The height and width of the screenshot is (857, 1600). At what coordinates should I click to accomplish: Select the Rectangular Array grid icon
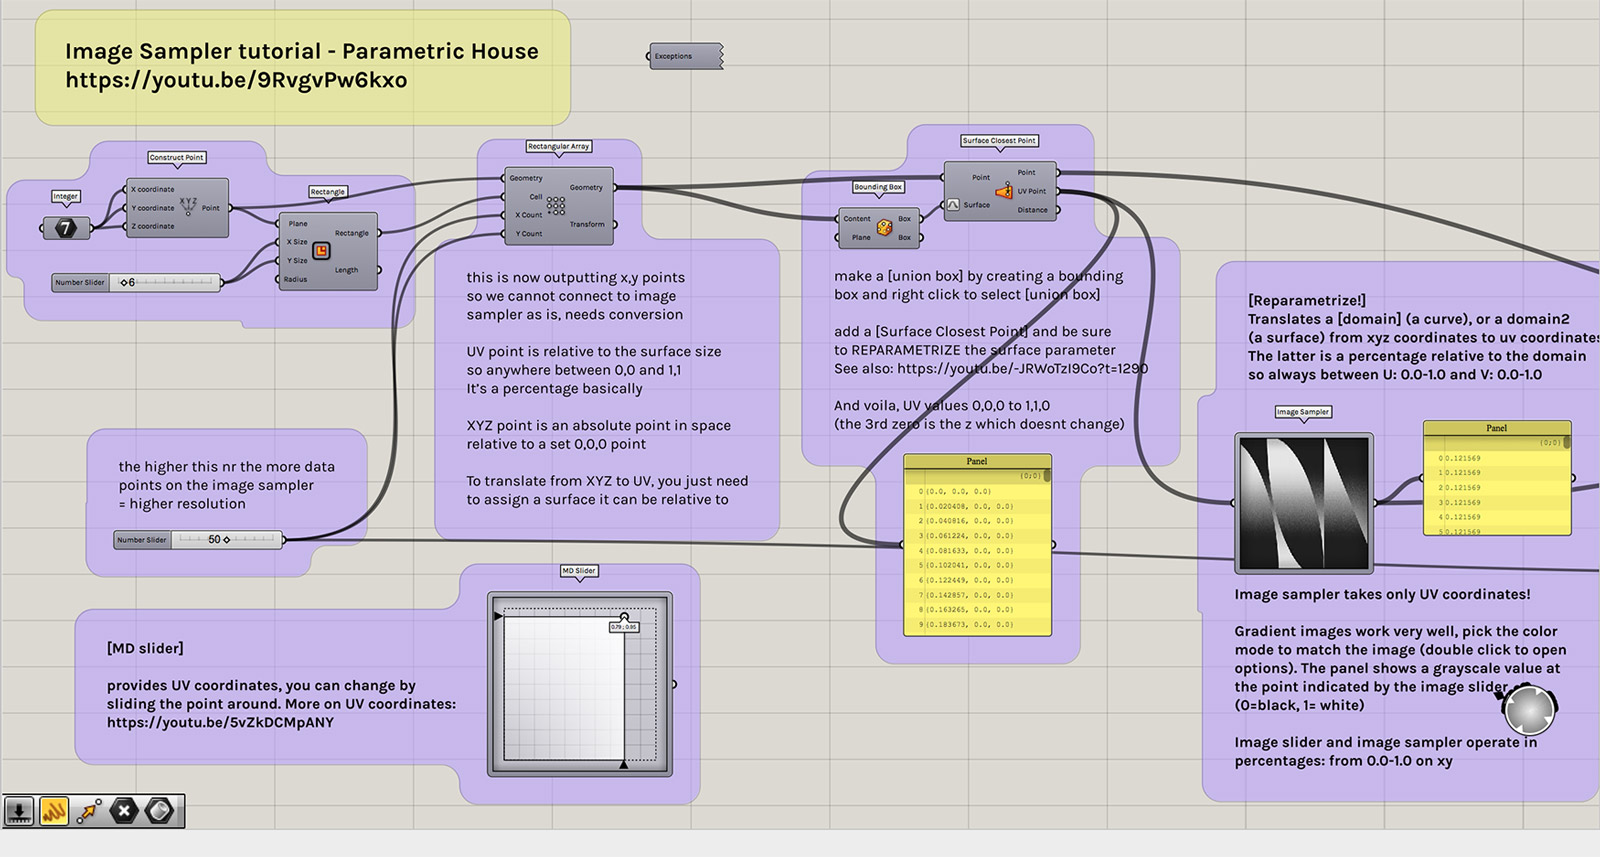tap(556, 206)
